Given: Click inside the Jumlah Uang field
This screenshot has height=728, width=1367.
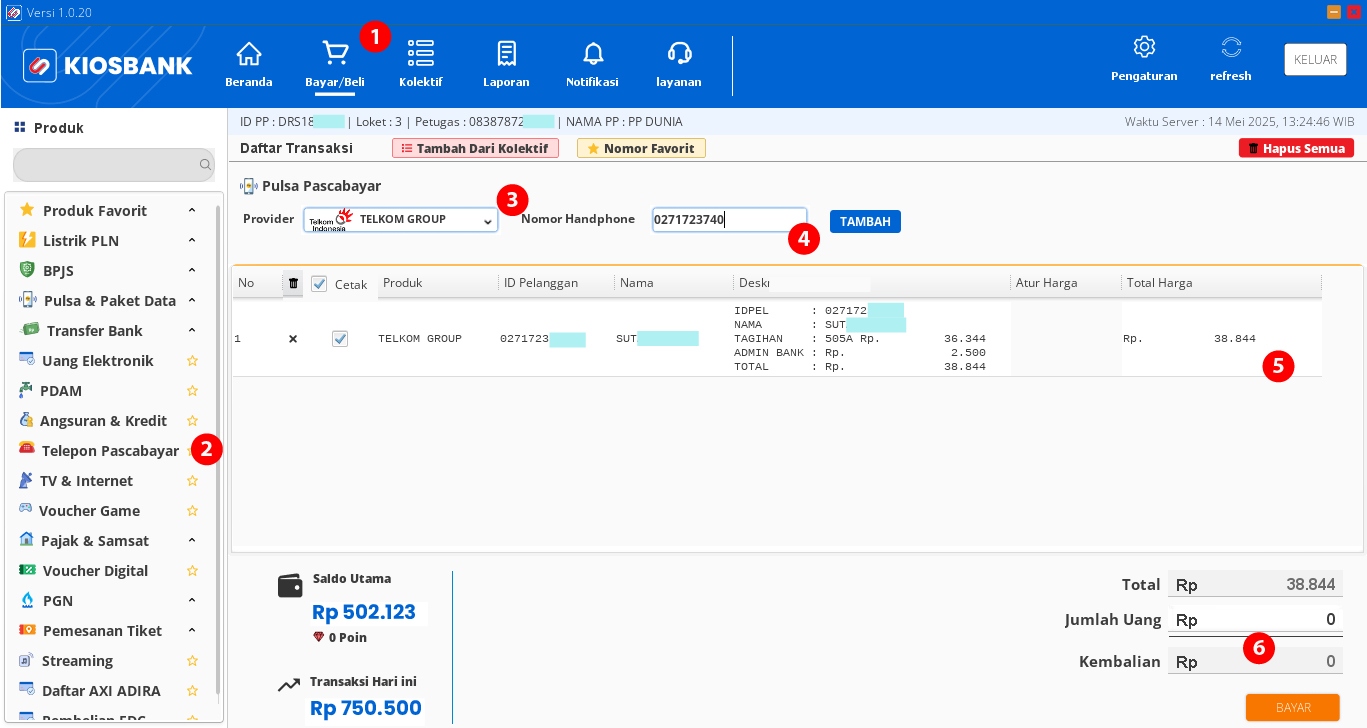Looking at the screenshot, I should coord(1255,619).
